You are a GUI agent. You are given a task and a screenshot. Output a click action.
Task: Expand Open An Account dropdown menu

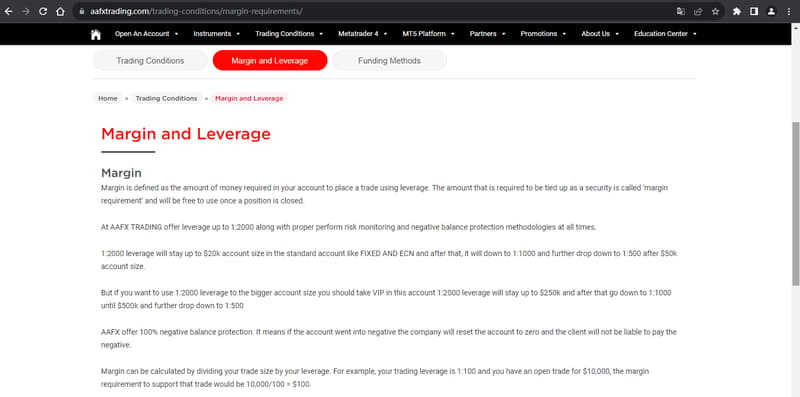(146, 34)
